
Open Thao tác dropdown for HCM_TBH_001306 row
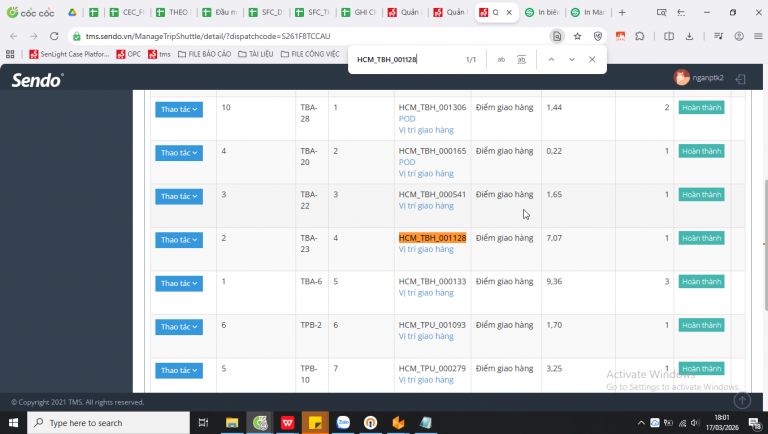click(x=179, y=109)
